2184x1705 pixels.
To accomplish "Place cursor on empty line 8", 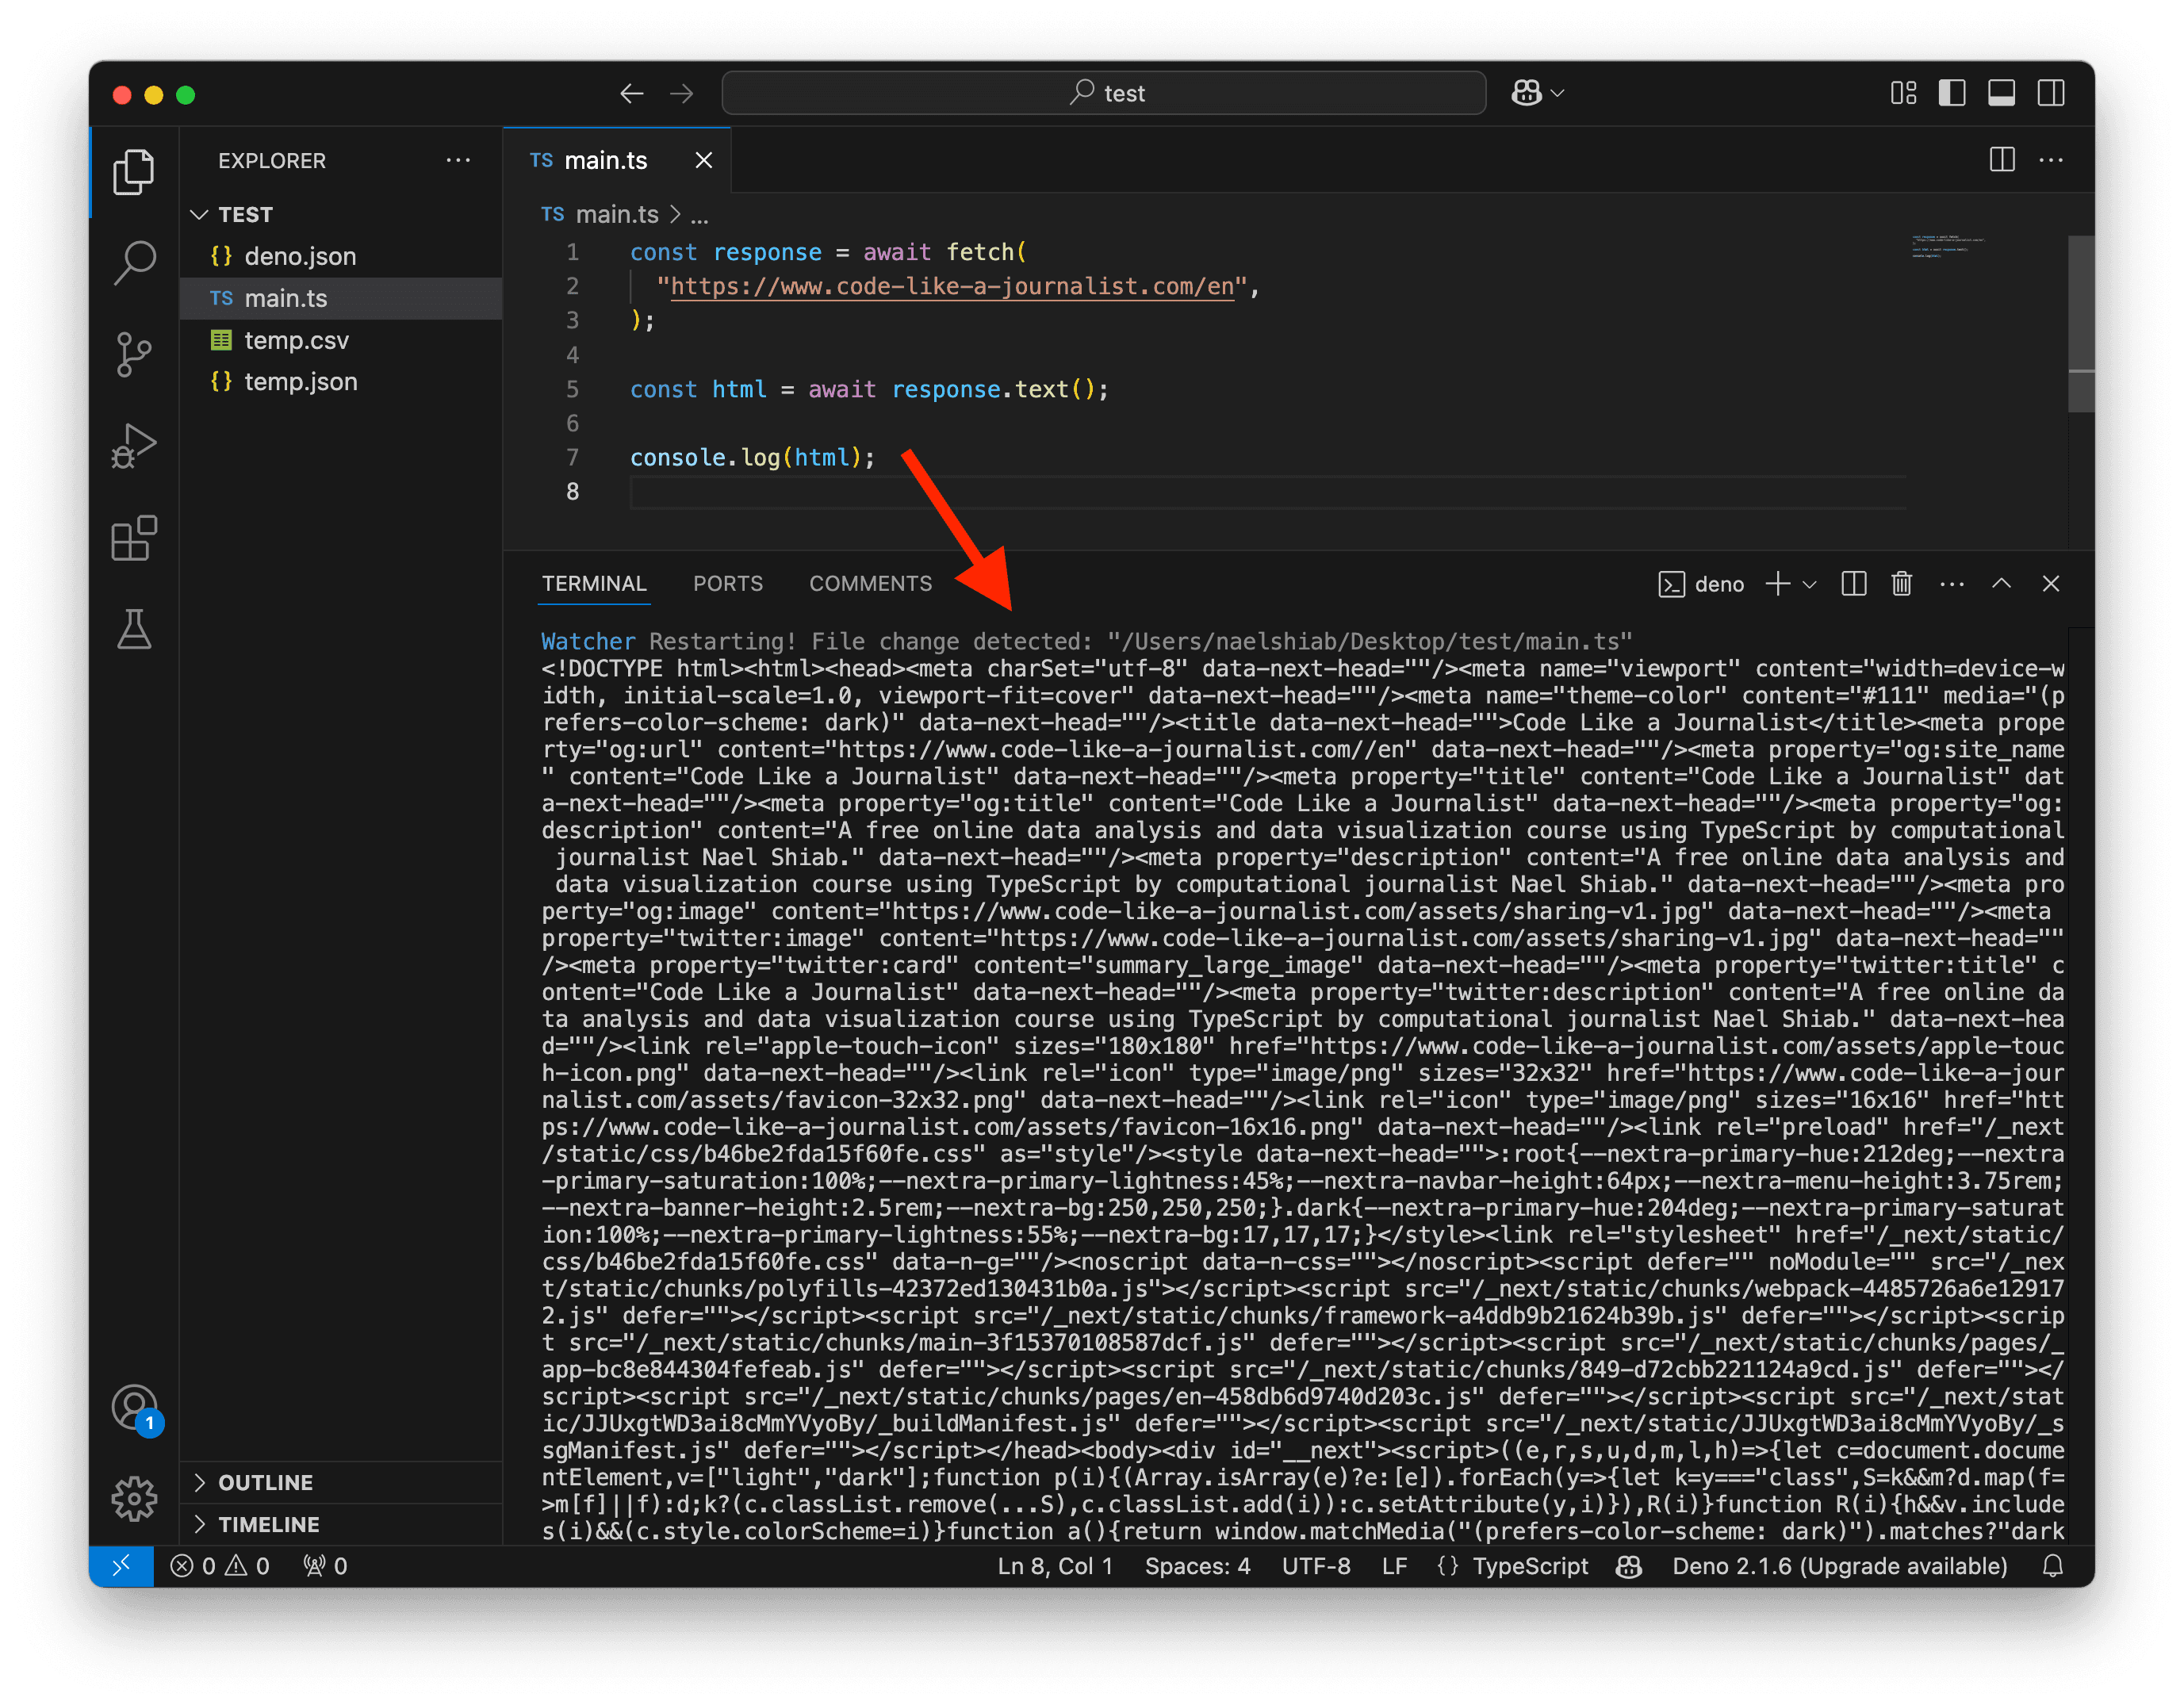I will (x=1267, y=492).
